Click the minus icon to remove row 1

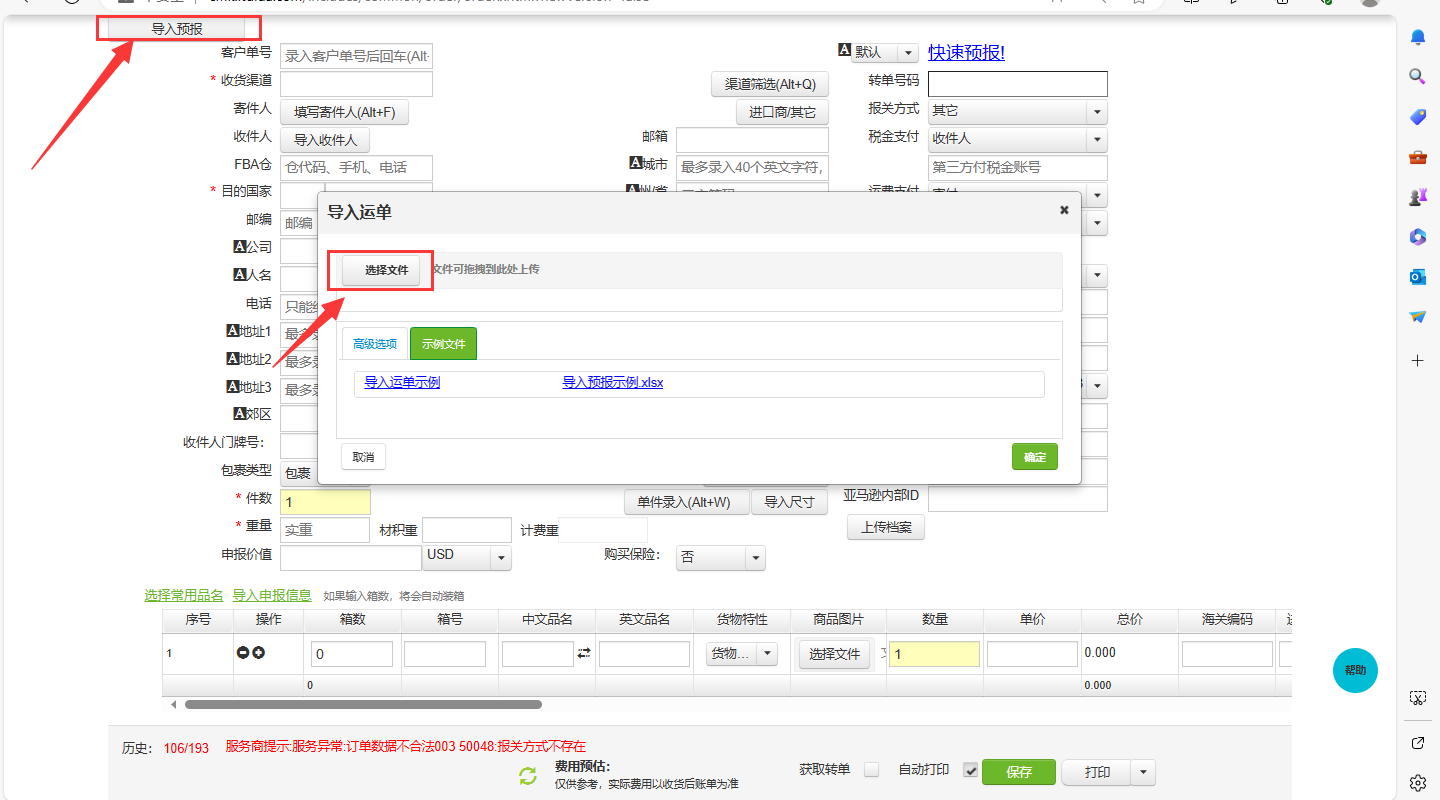tap(242, 653)
